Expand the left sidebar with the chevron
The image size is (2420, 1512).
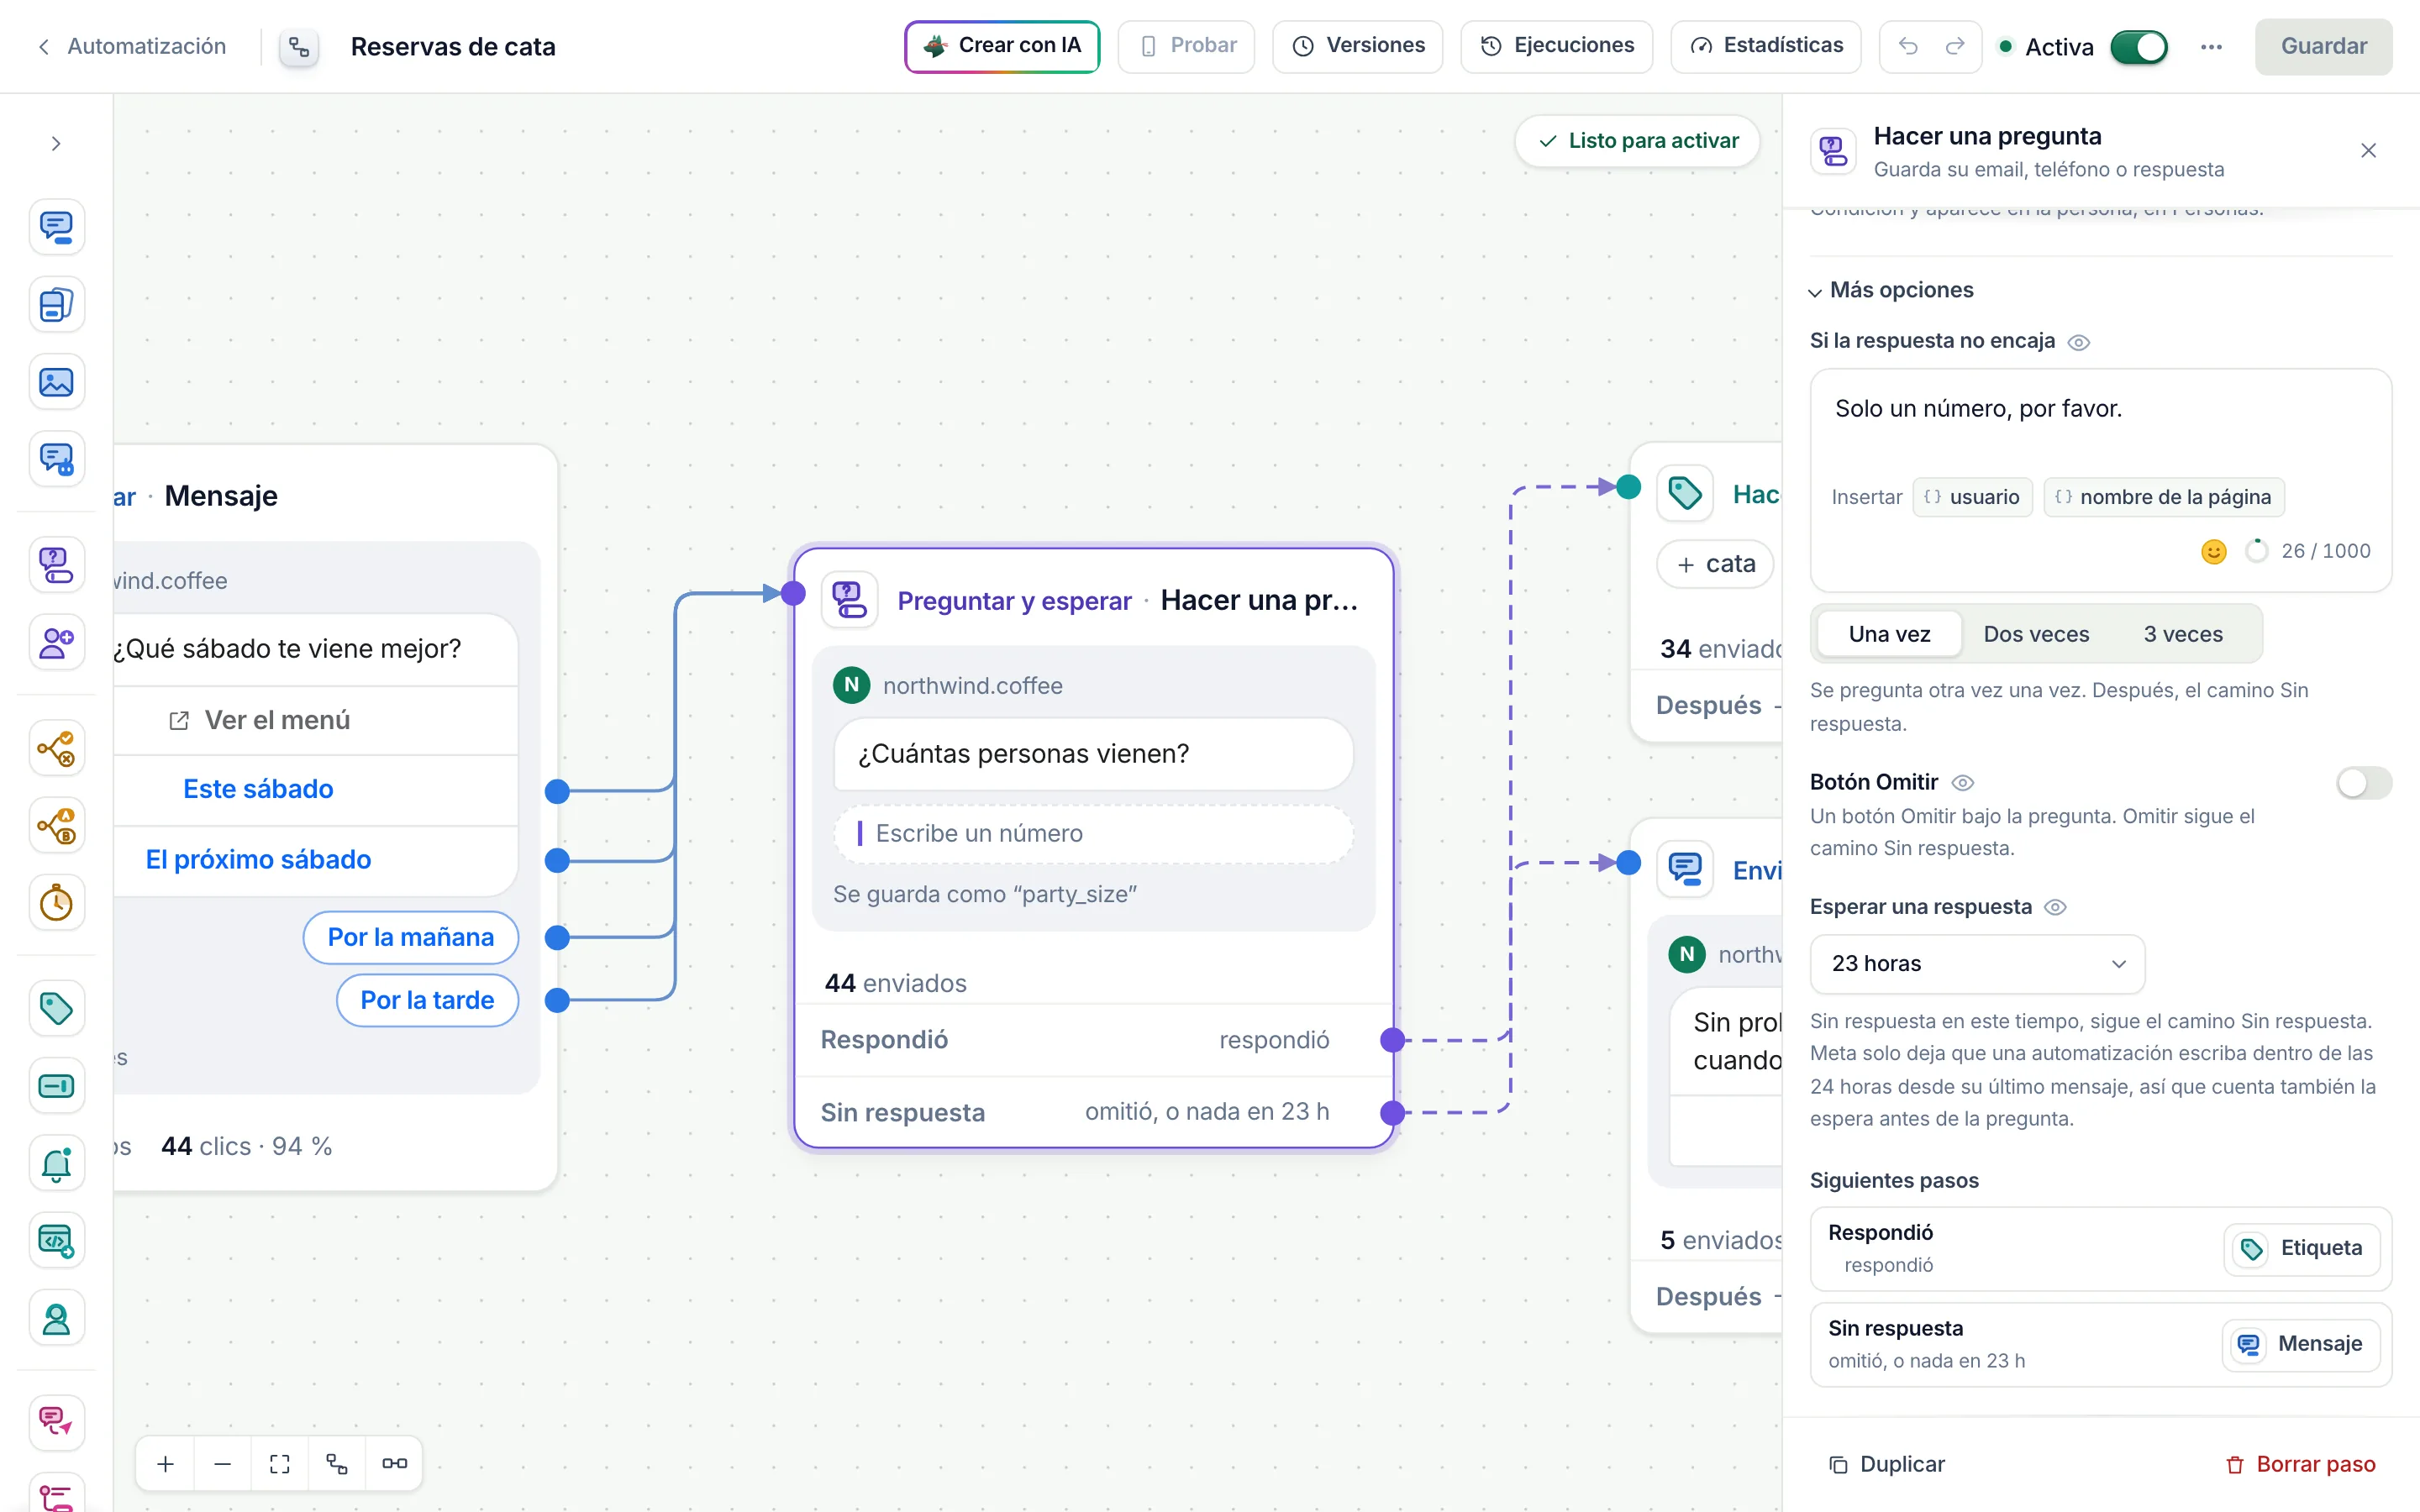(x=56, y=144)
